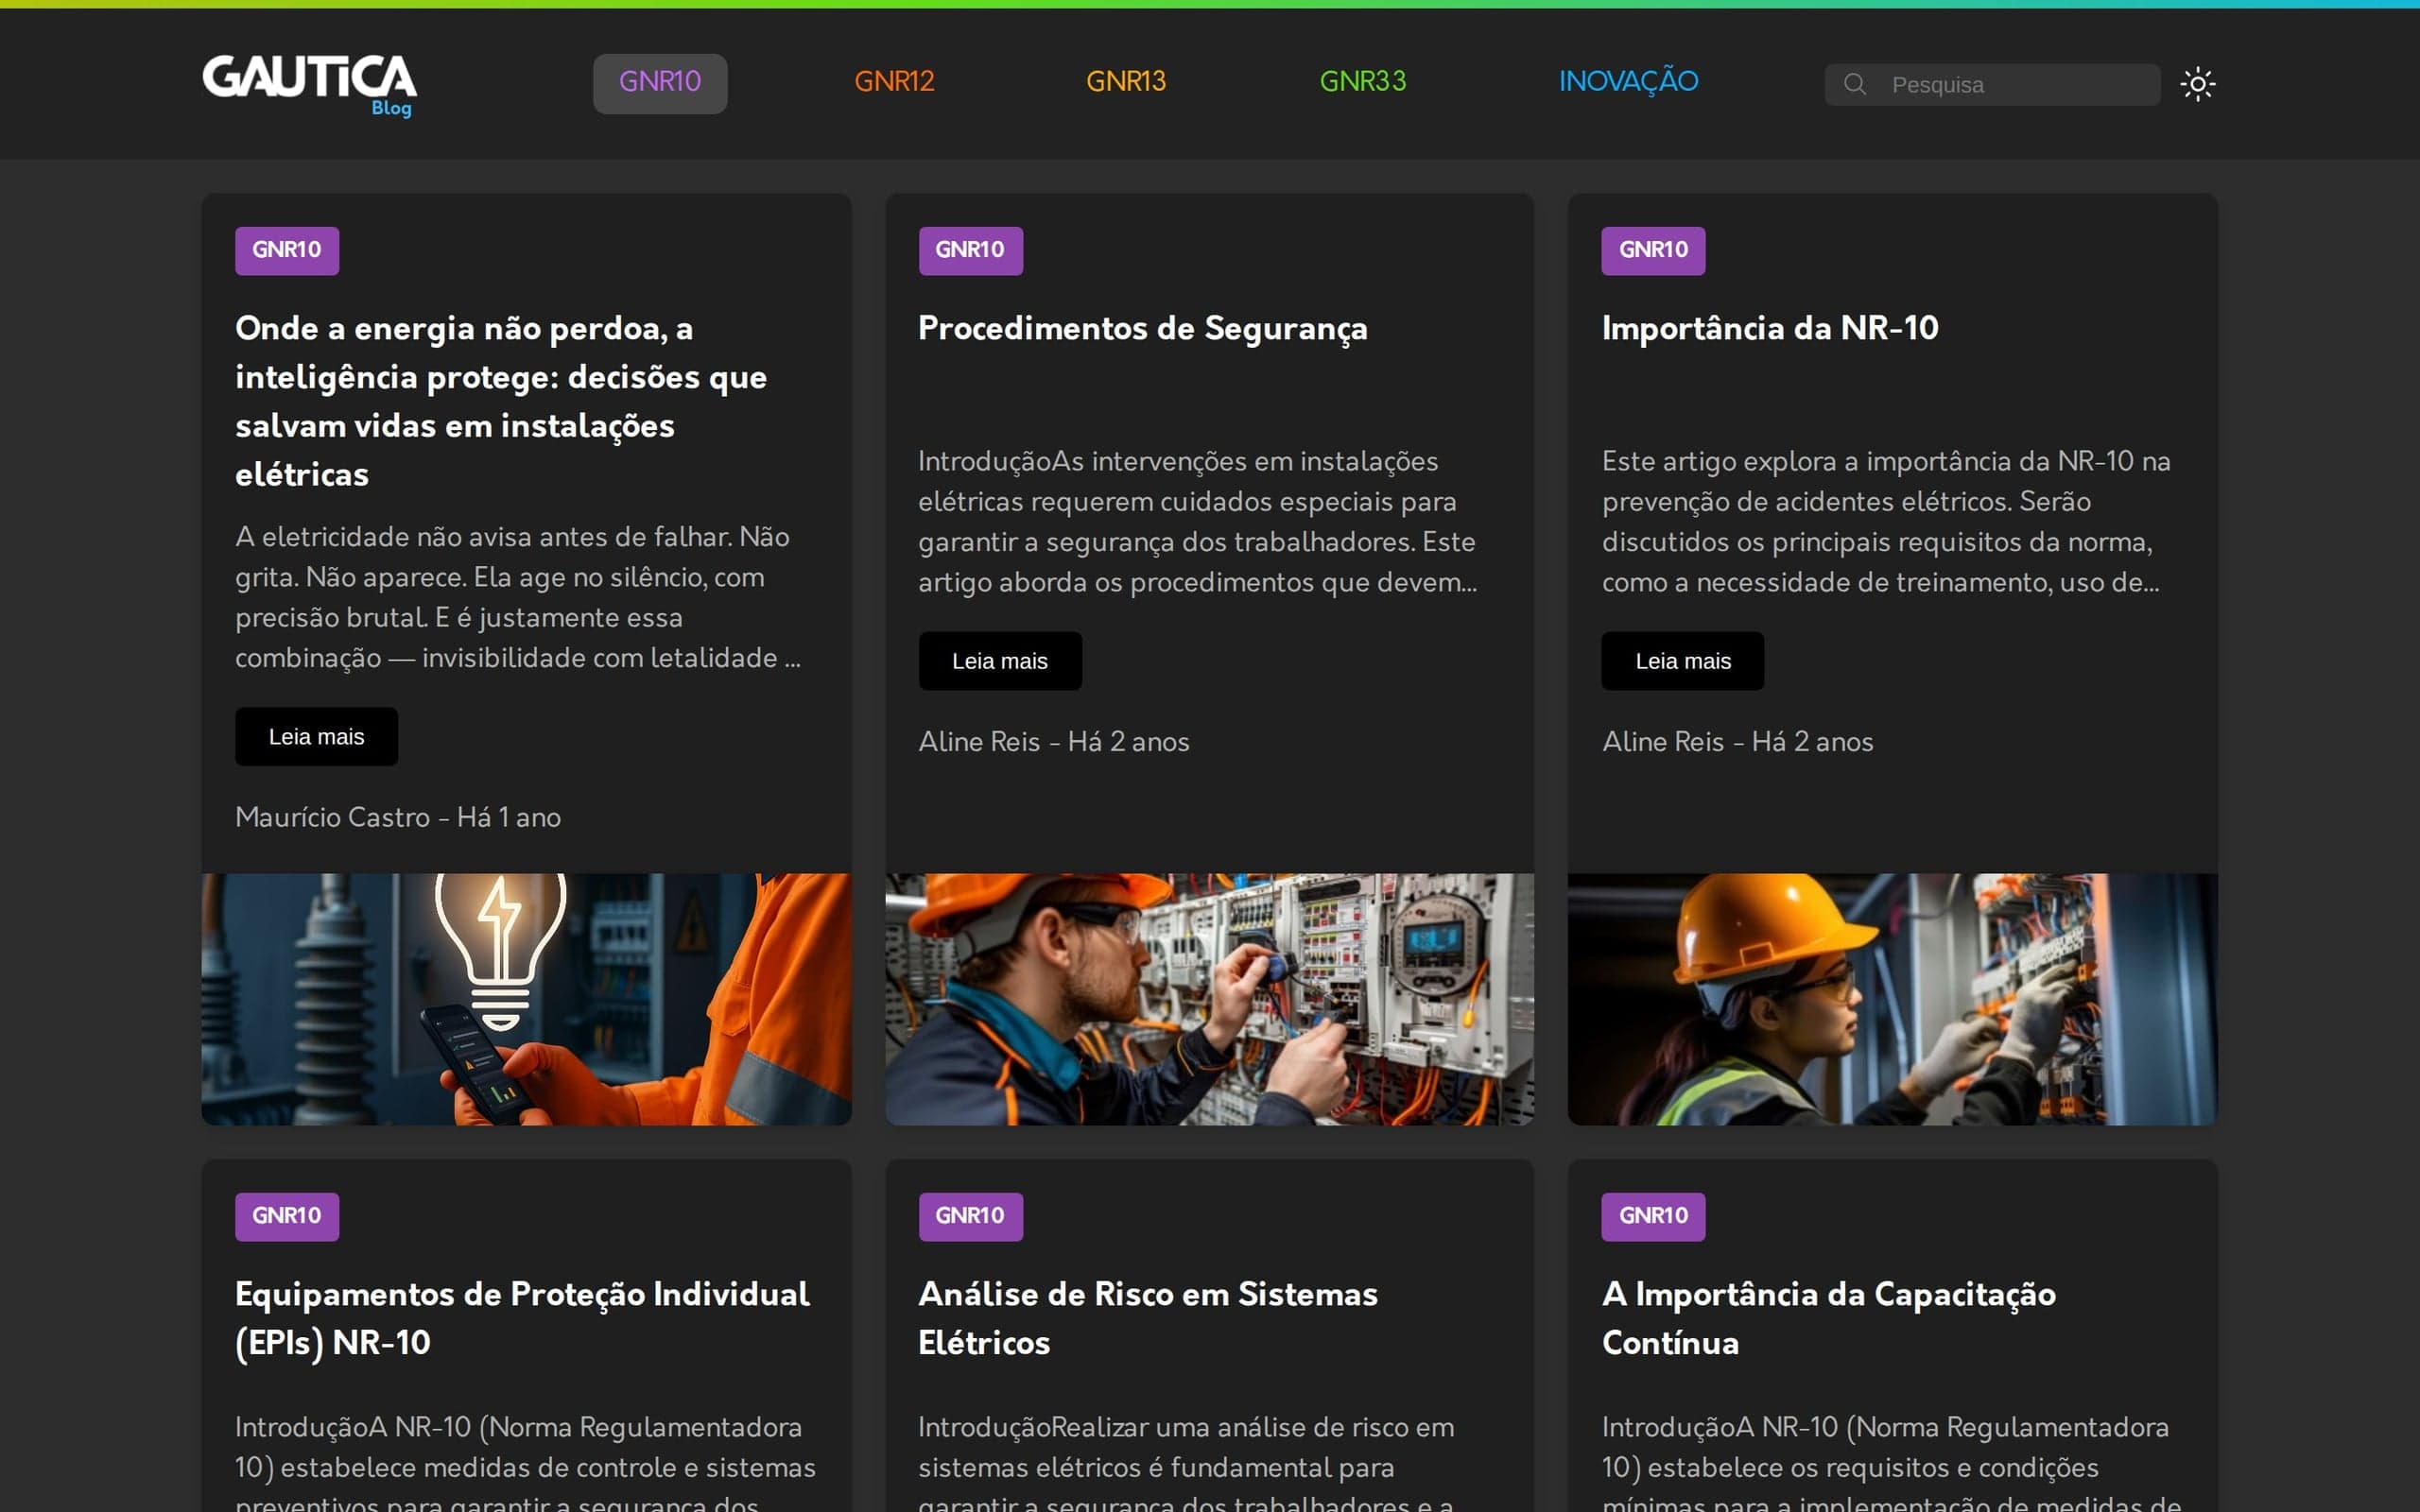
Task: Focus the Pesquisa search field
Action: [1992, 84]
